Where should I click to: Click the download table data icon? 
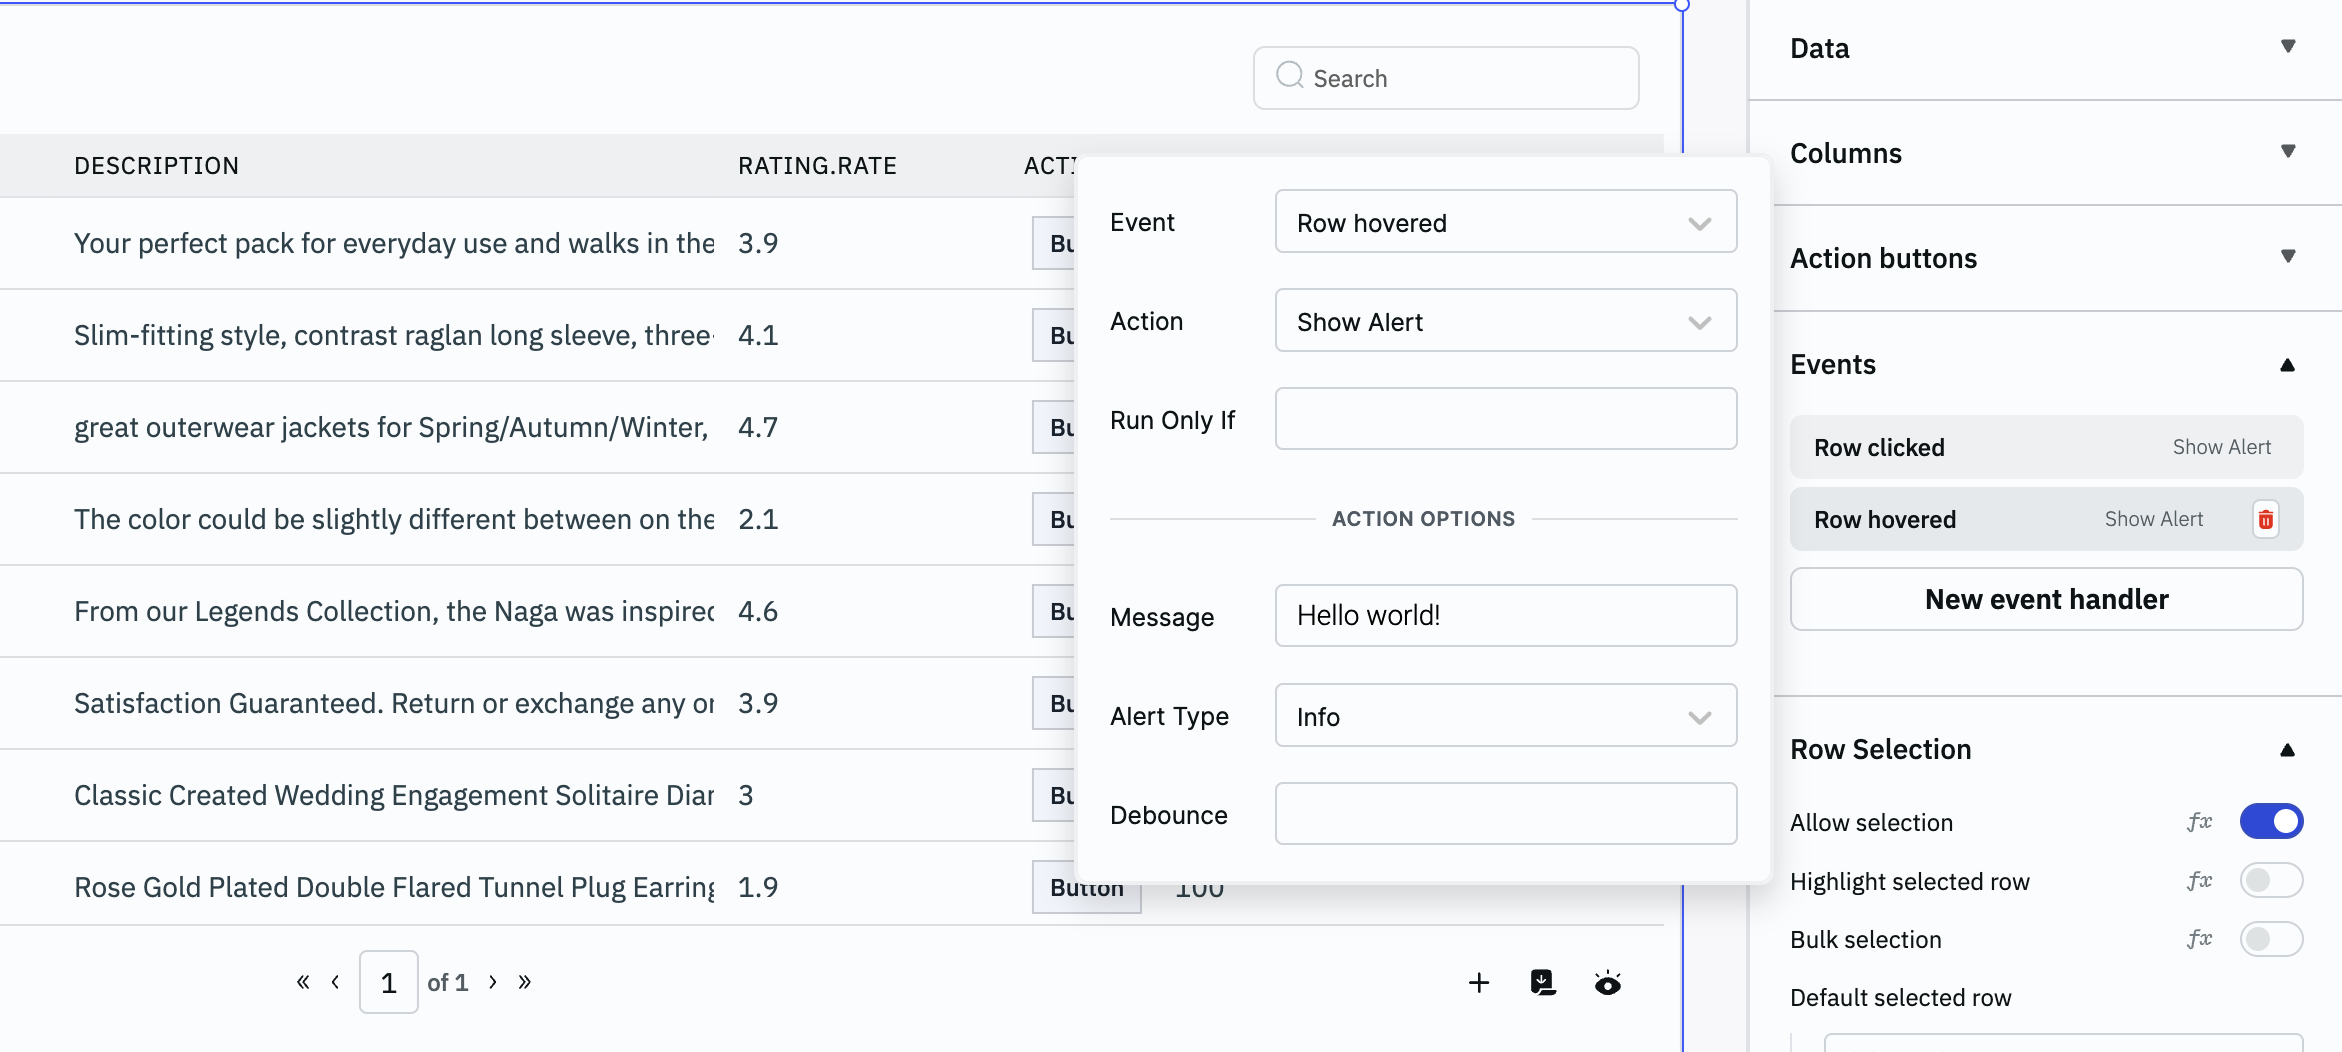pos(1543,983)
